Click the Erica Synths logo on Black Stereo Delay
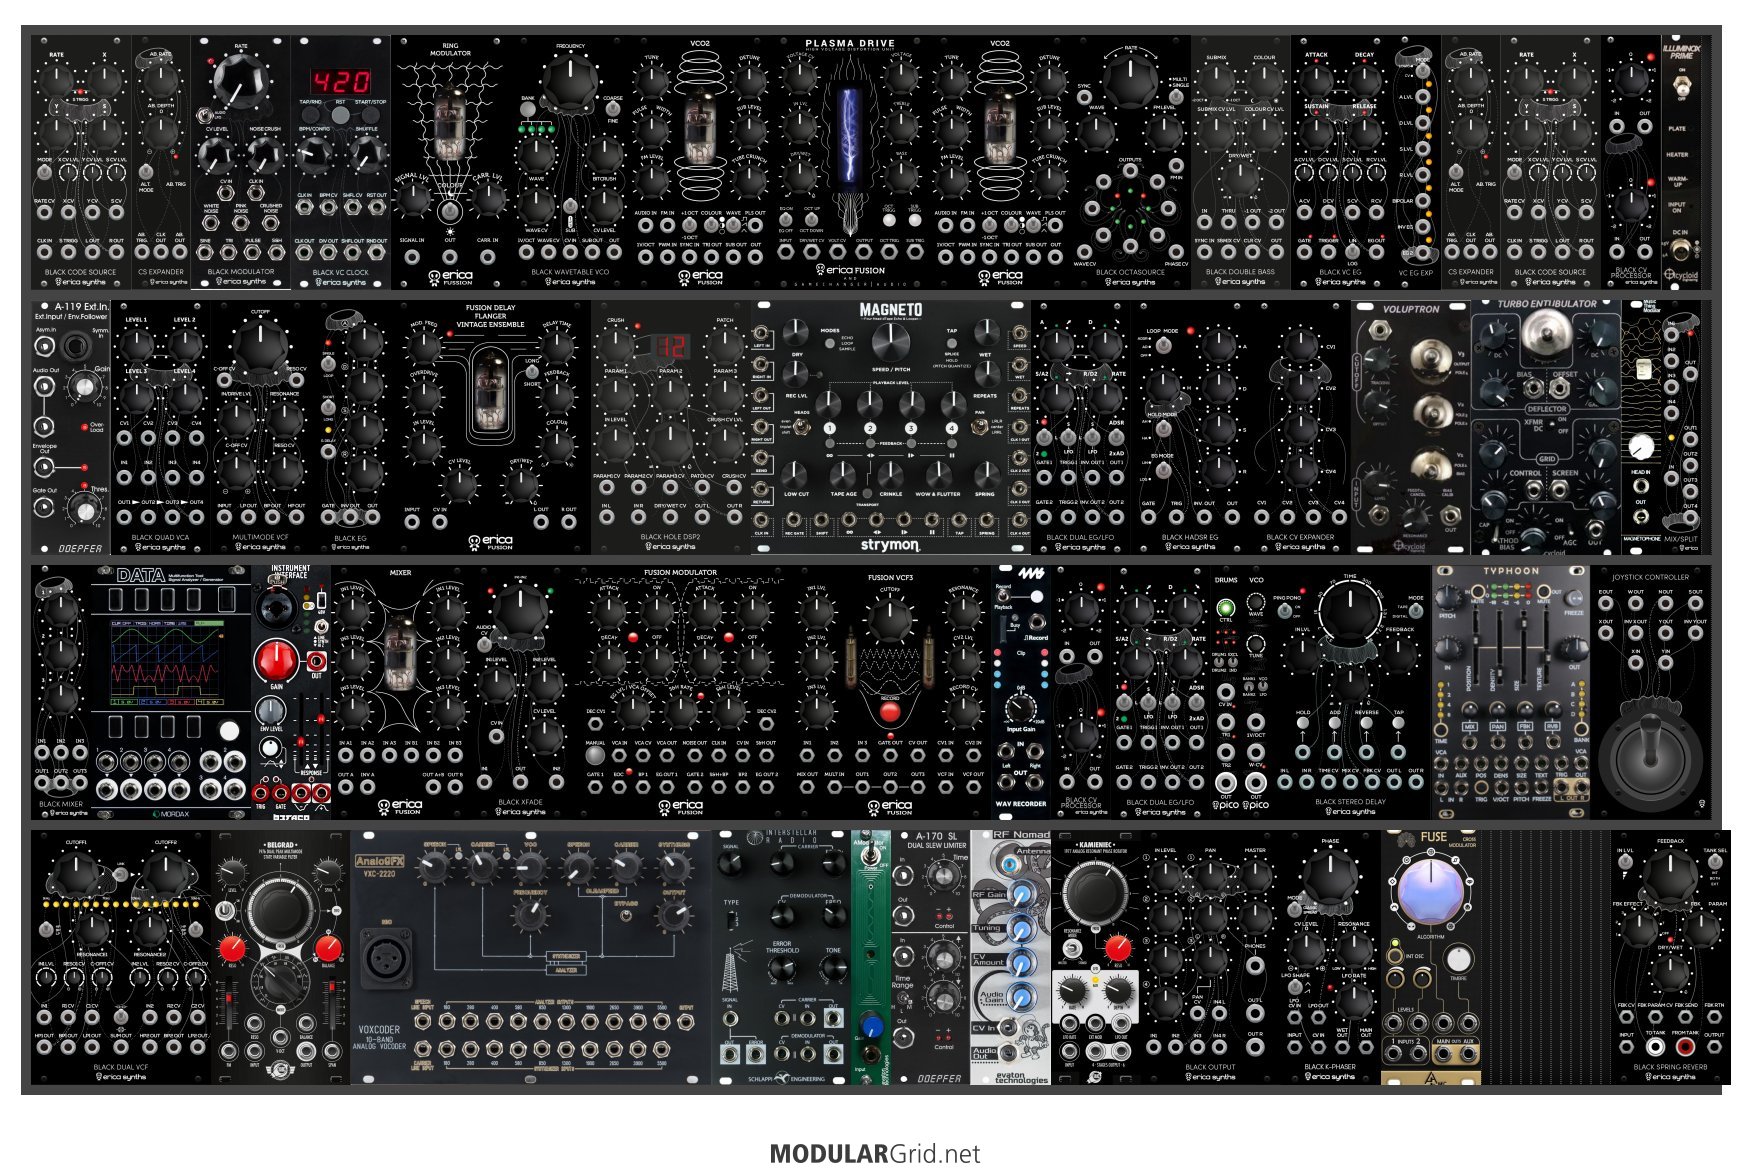Screen dimensions: 1752x1175 (x=1351, y=811)
